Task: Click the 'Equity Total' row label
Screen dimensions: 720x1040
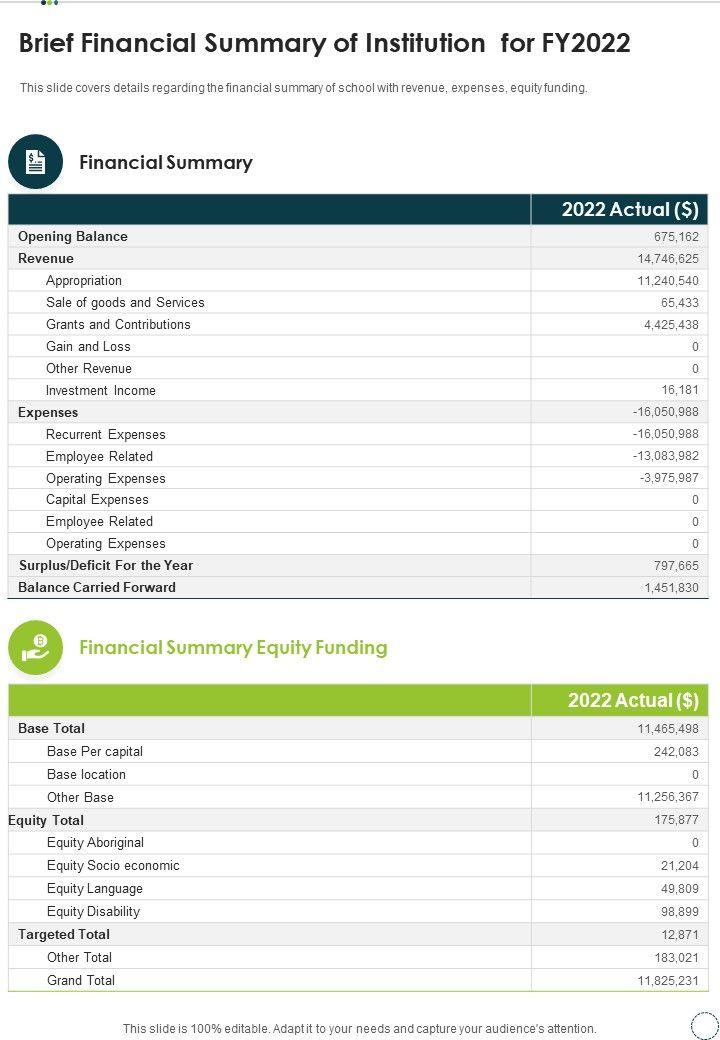Action: coord(46,821)
